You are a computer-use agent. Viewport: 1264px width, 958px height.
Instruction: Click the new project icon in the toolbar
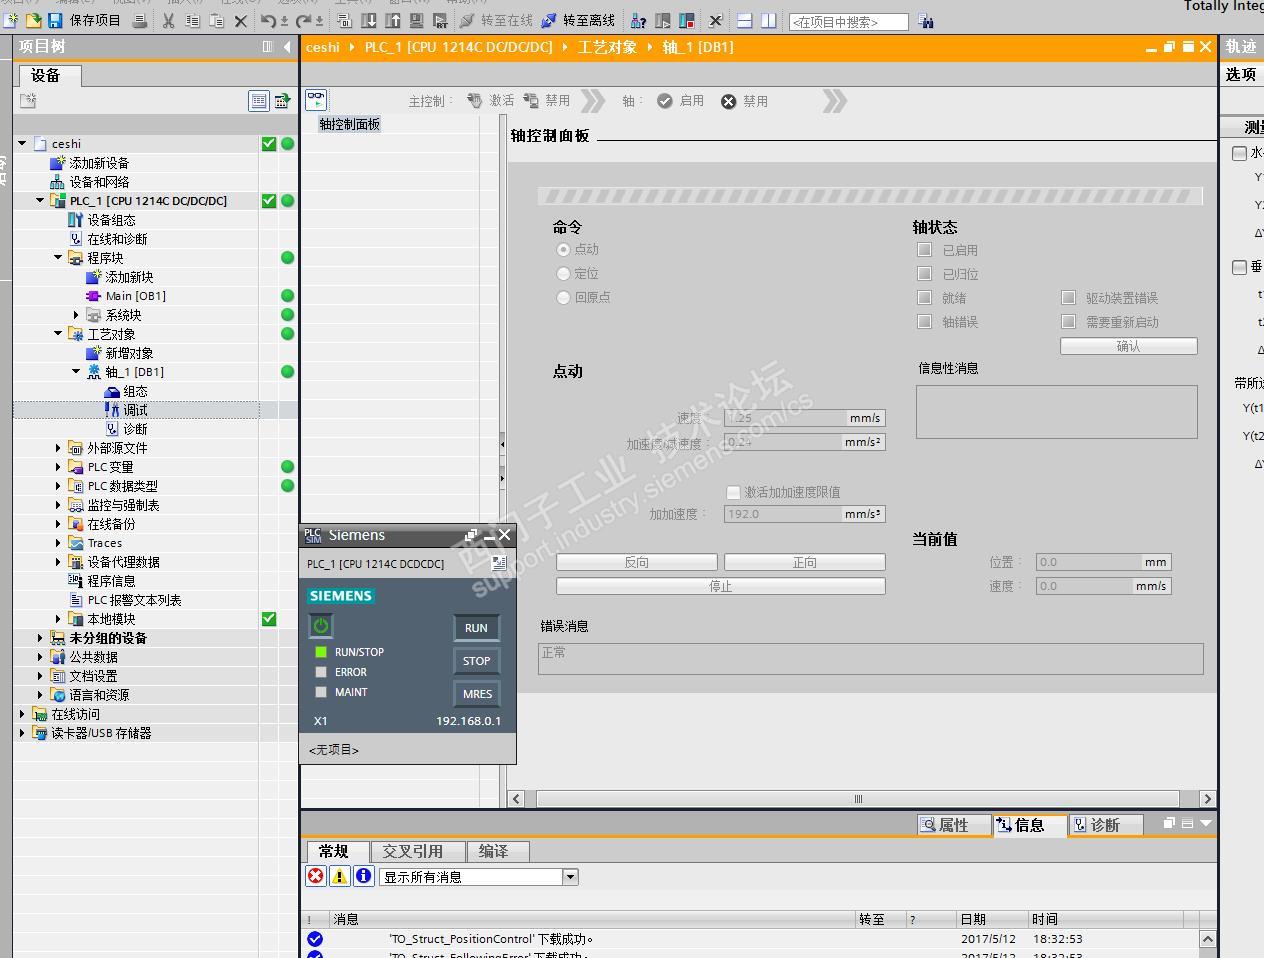[11, 20]
